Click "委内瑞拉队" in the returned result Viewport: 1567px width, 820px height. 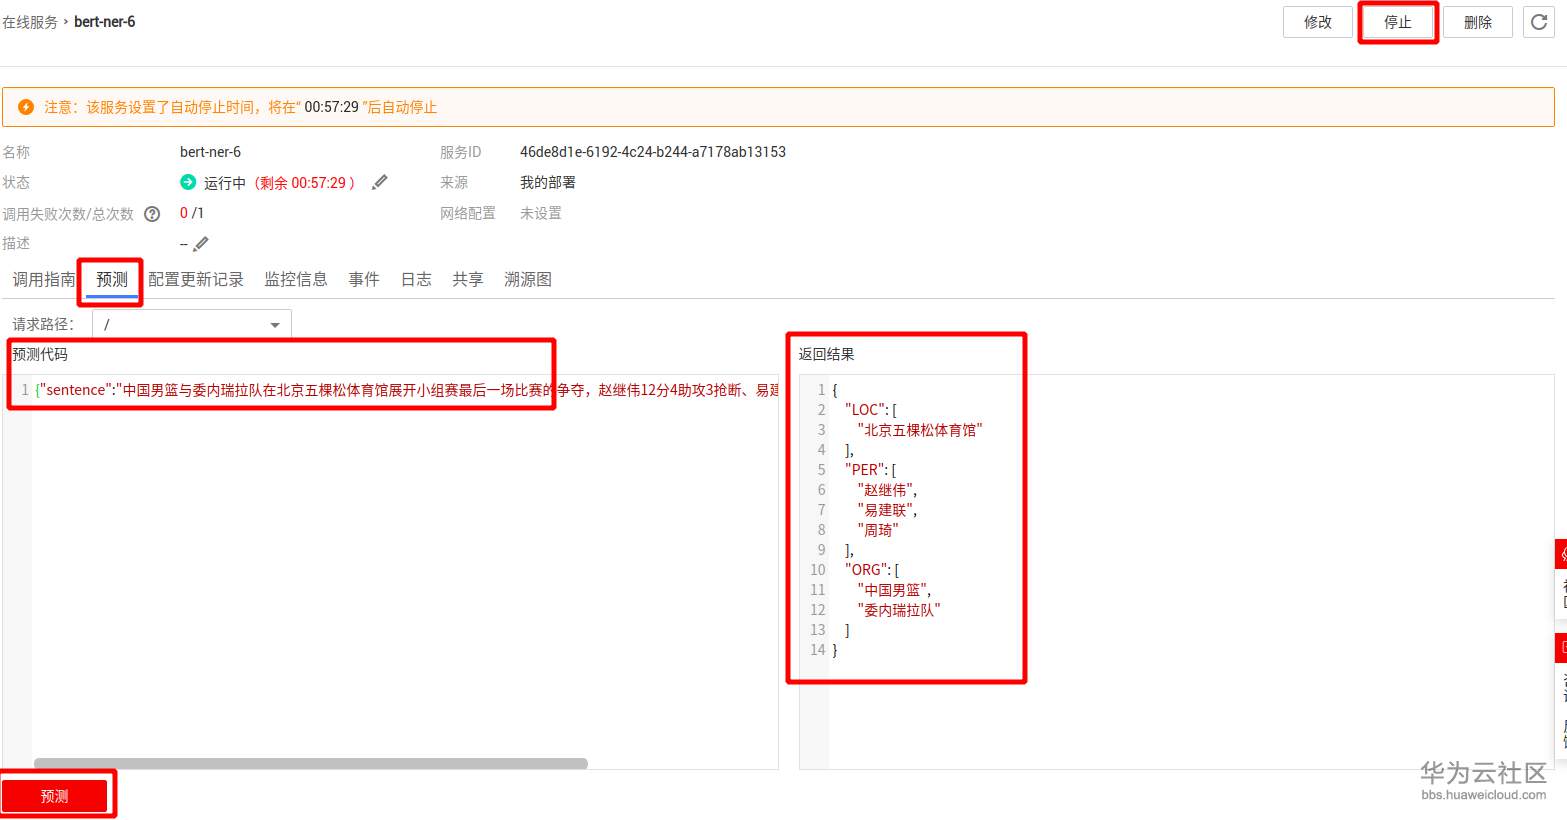pyautogui.click(x=899, y=610)
